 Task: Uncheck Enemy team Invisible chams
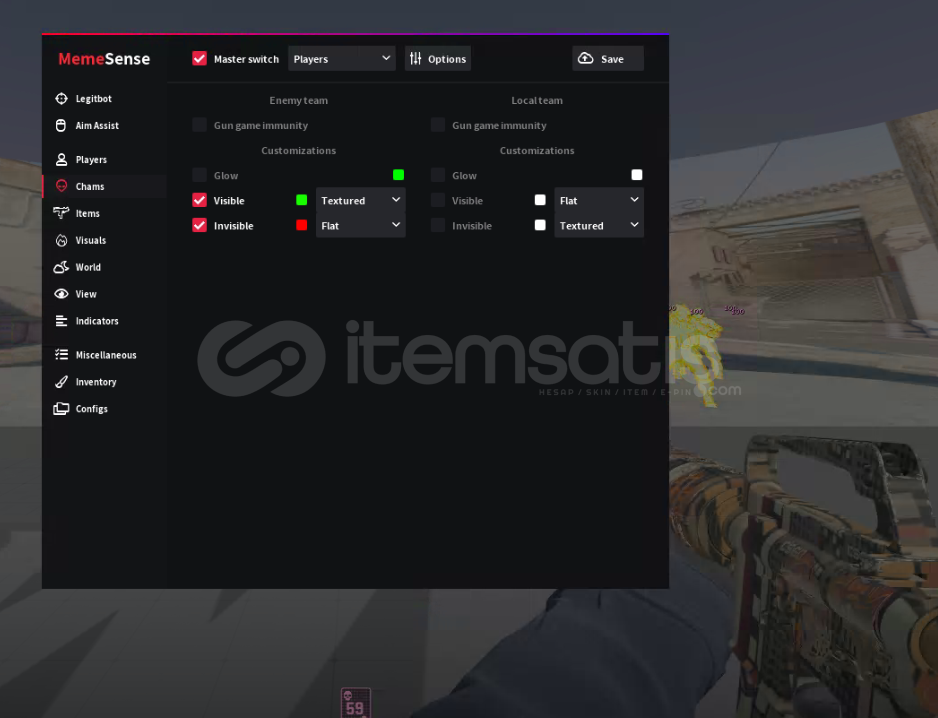199,226
